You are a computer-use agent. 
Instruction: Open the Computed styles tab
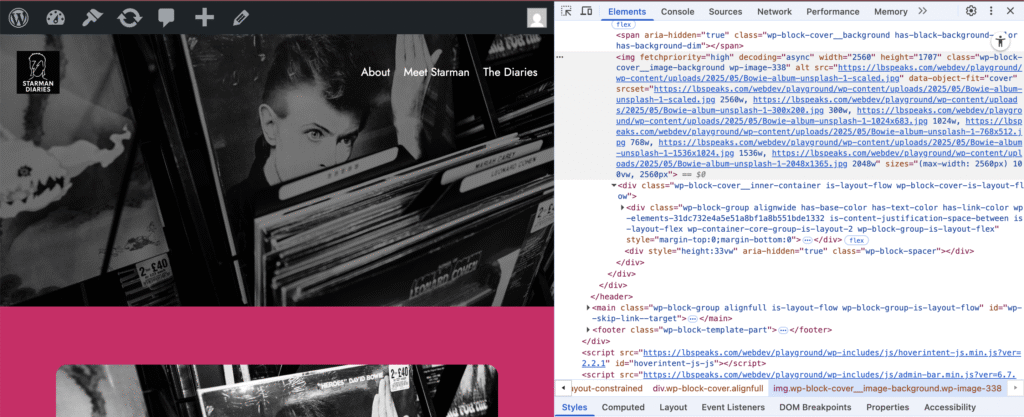coord(622,407)
